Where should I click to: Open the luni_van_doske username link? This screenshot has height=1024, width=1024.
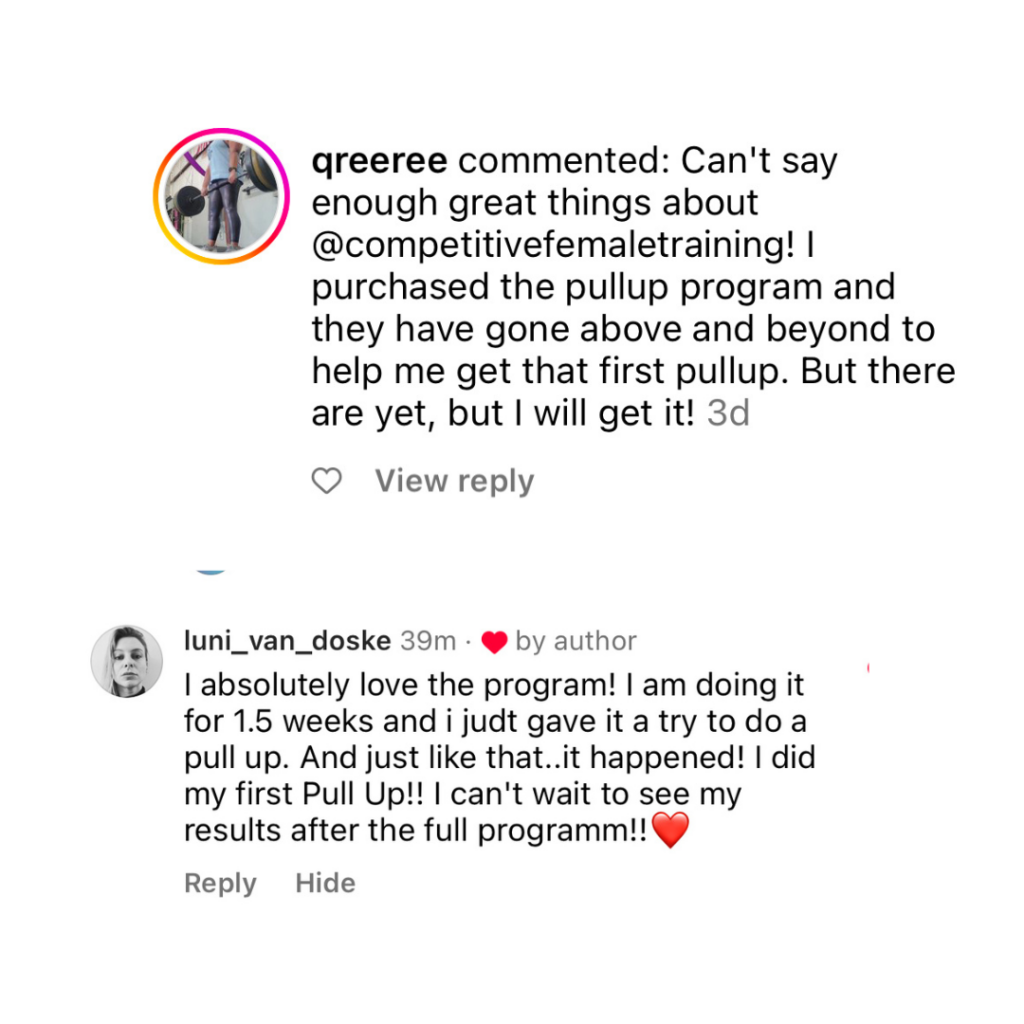(x=288, y=641)
